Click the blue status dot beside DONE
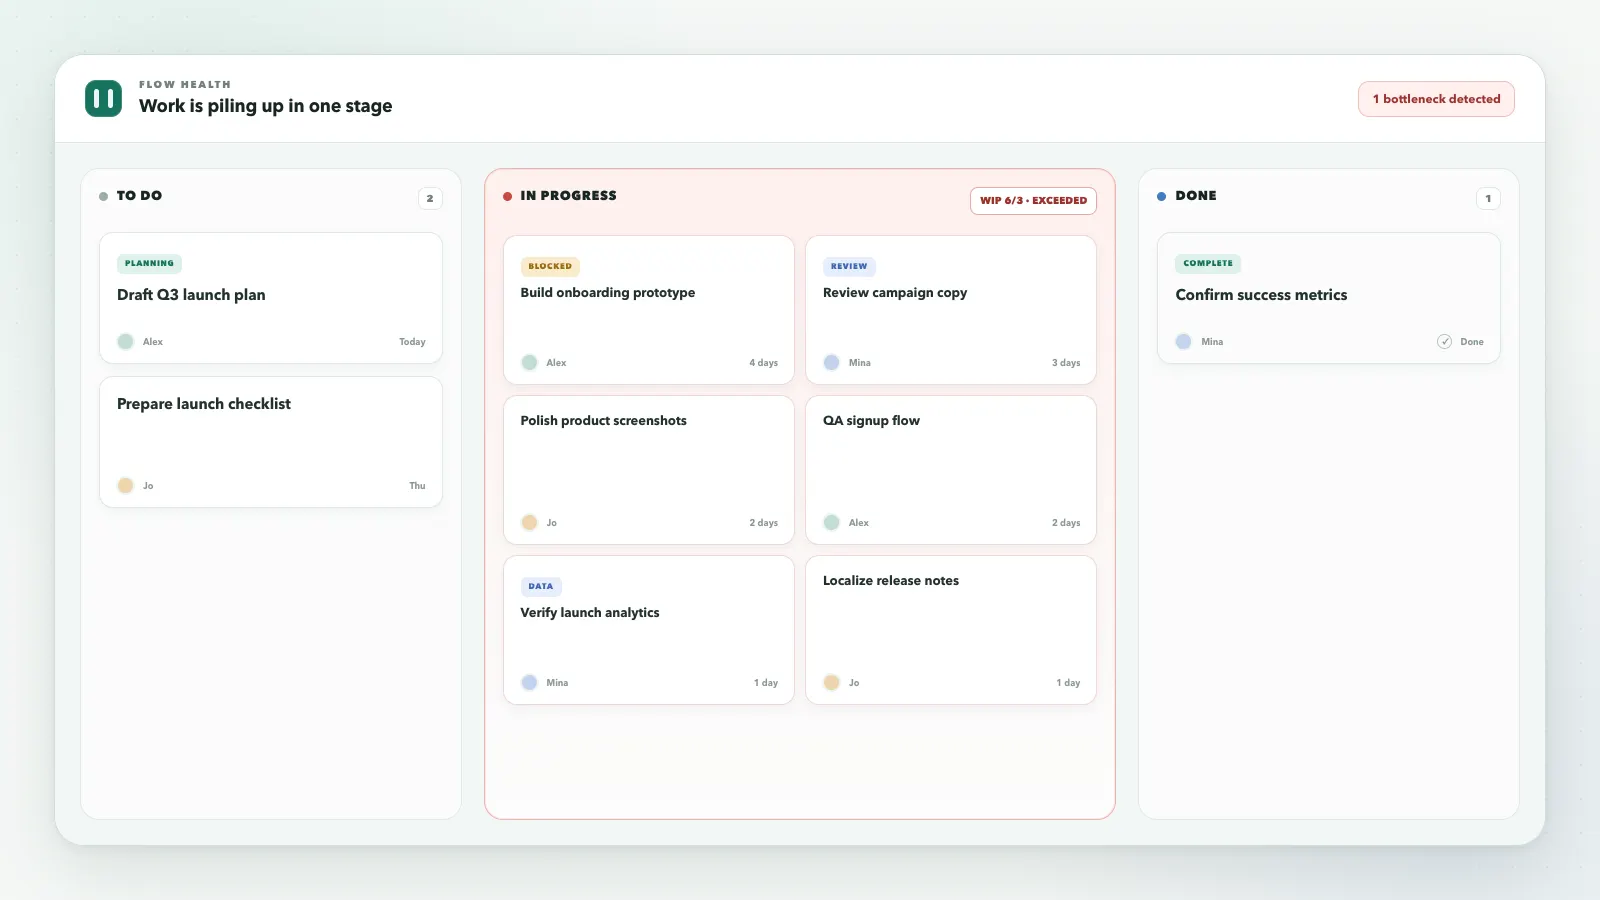 click(x=1161, y=197)
